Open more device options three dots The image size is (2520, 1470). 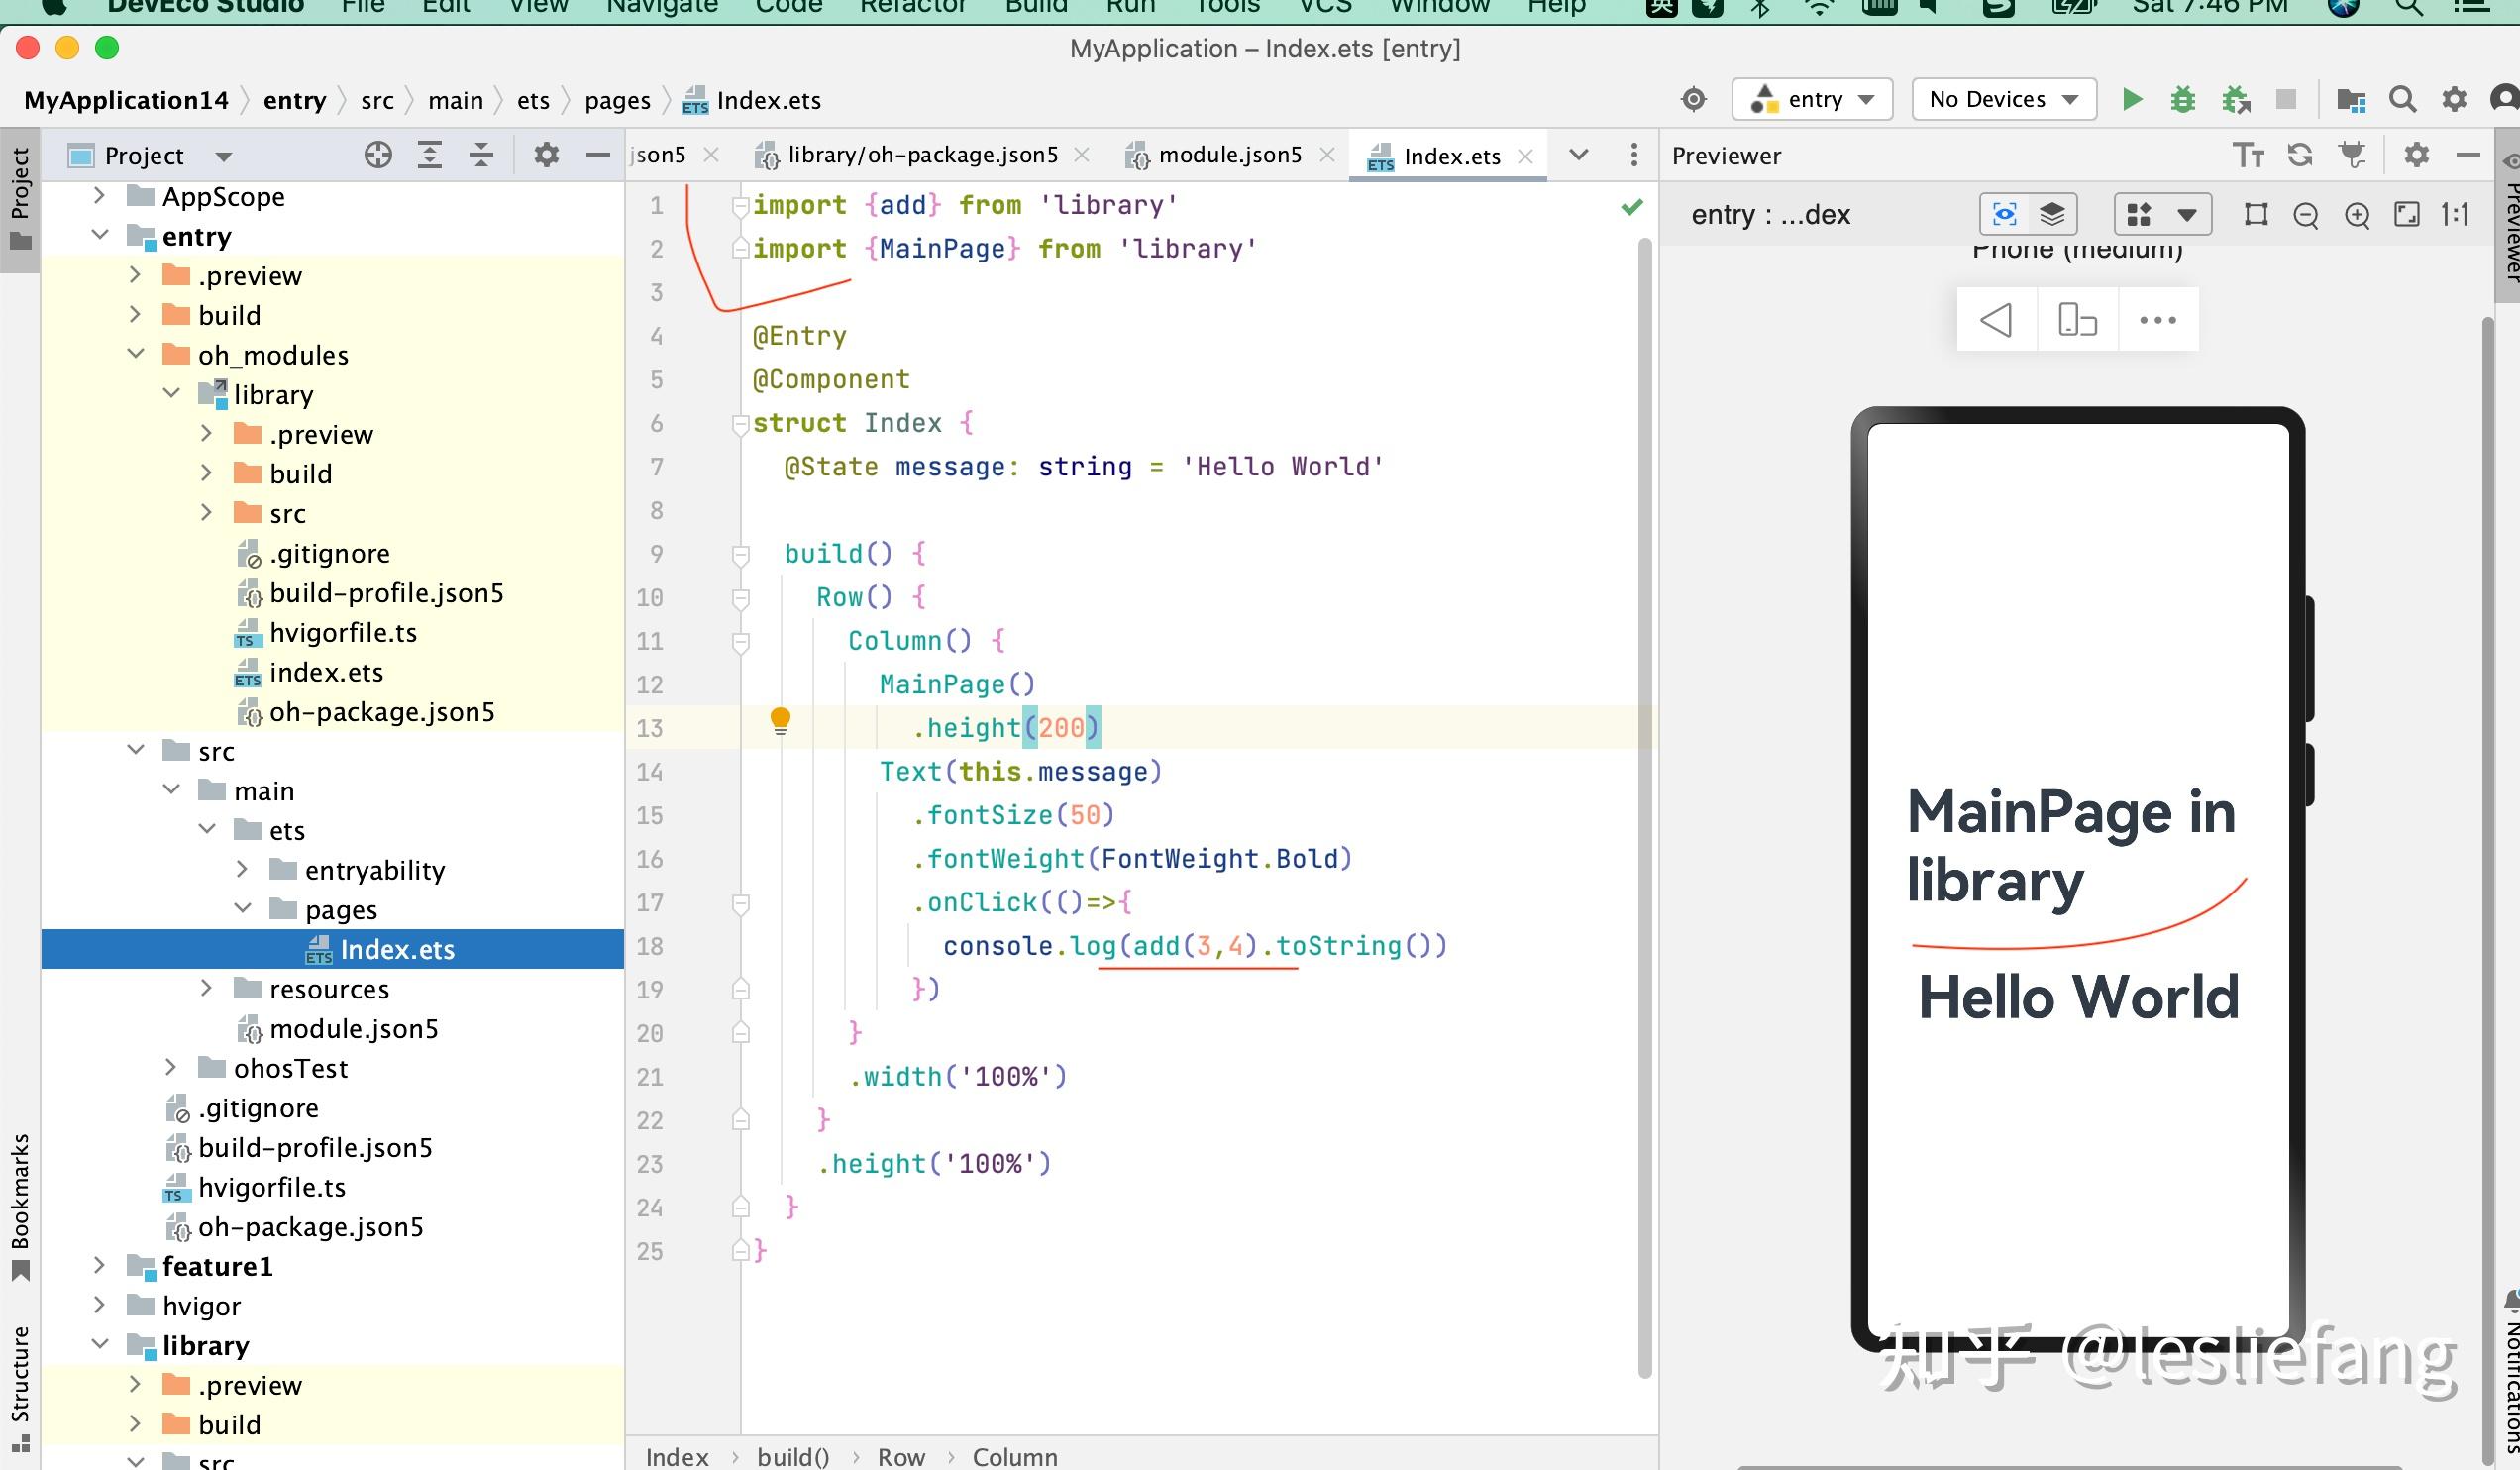tap(2158, 320)
